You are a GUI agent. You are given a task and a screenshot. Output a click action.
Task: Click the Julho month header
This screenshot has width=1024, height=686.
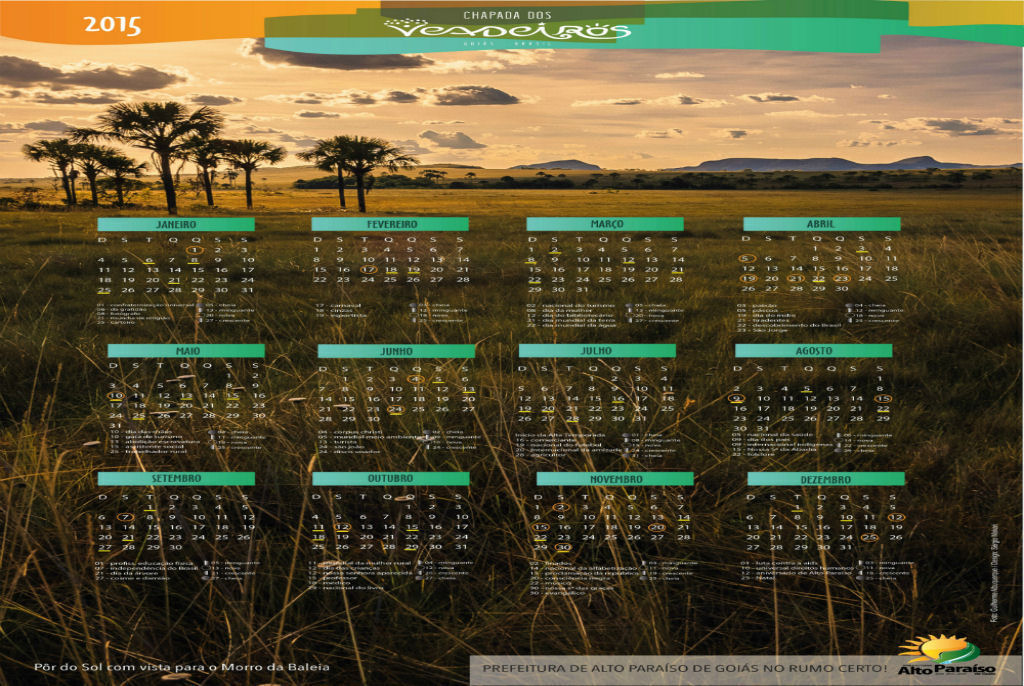597,351
